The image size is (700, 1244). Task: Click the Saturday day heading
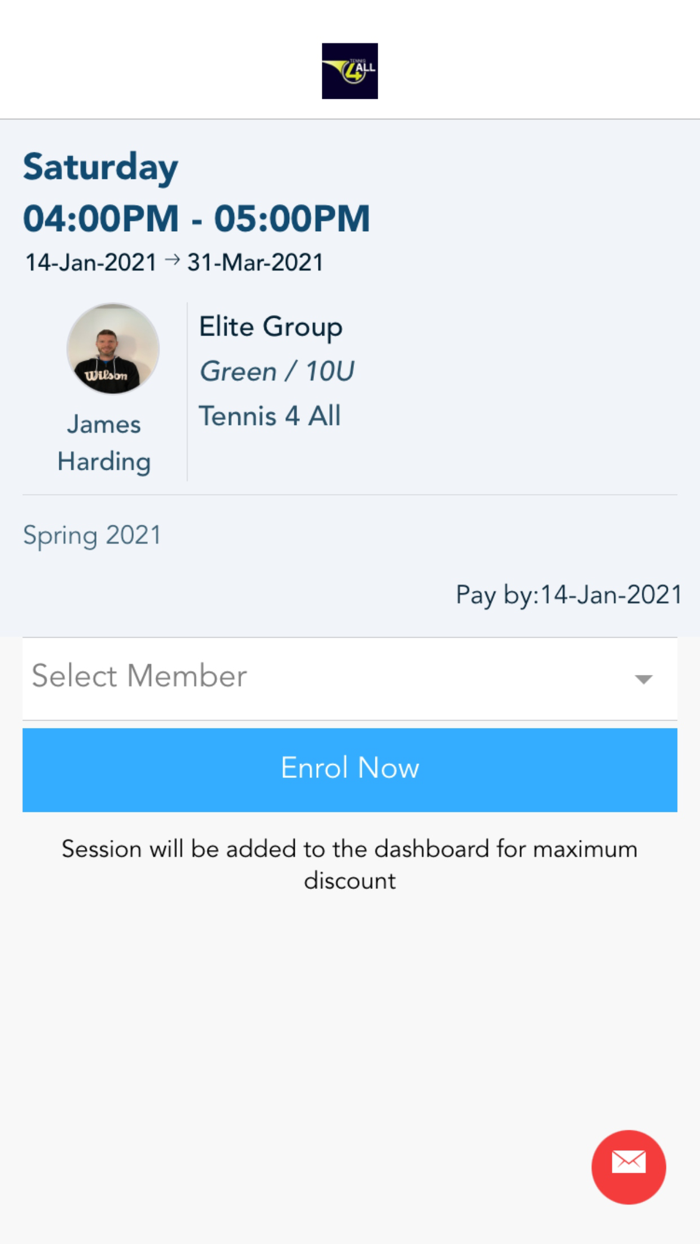coord(100,167)
